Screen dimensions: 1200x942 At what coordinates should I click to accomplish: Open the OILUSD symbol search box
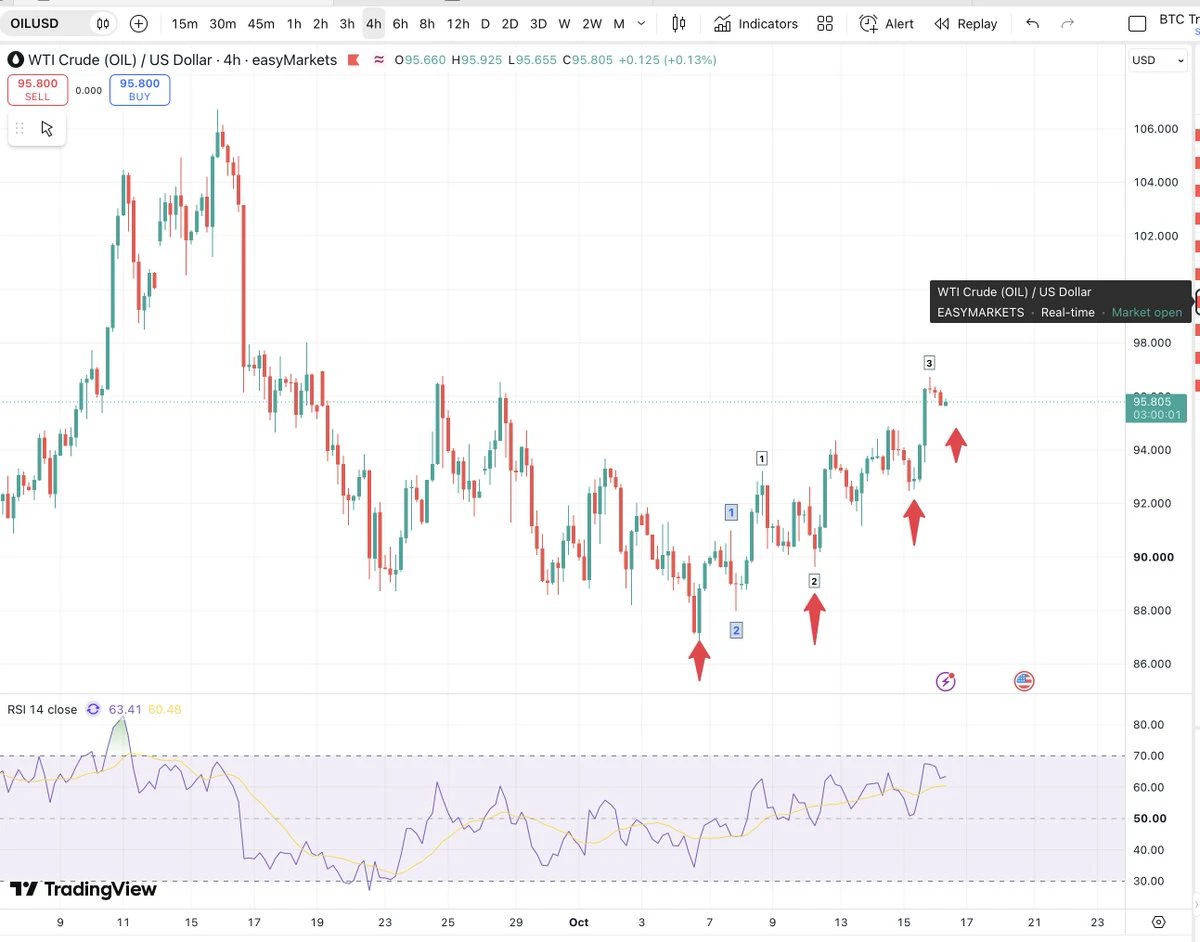click(61, 23)
